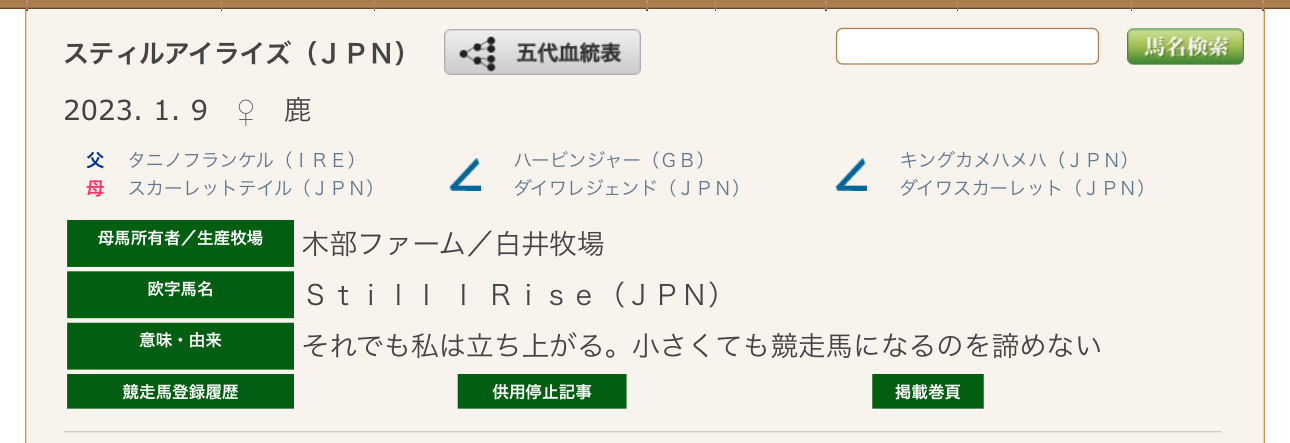The image size is (1290, 443).
Task: Open the 競走馬登録履歴 tab
Action: [x=181, y=392]
